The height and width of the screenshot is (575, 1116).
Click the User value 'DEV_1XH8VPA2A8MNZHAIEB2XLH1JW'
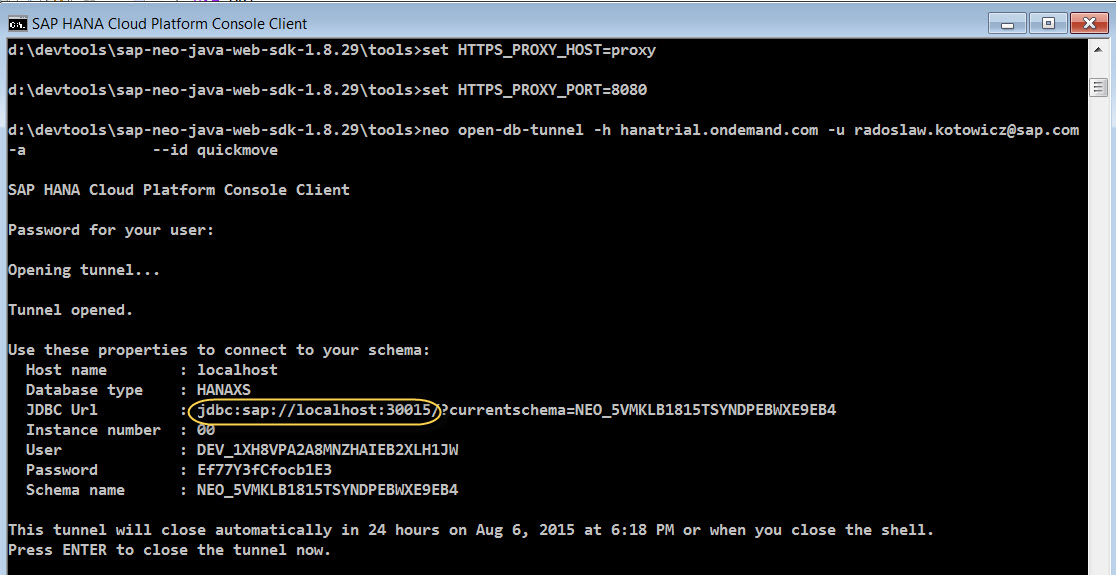point(328,450)
